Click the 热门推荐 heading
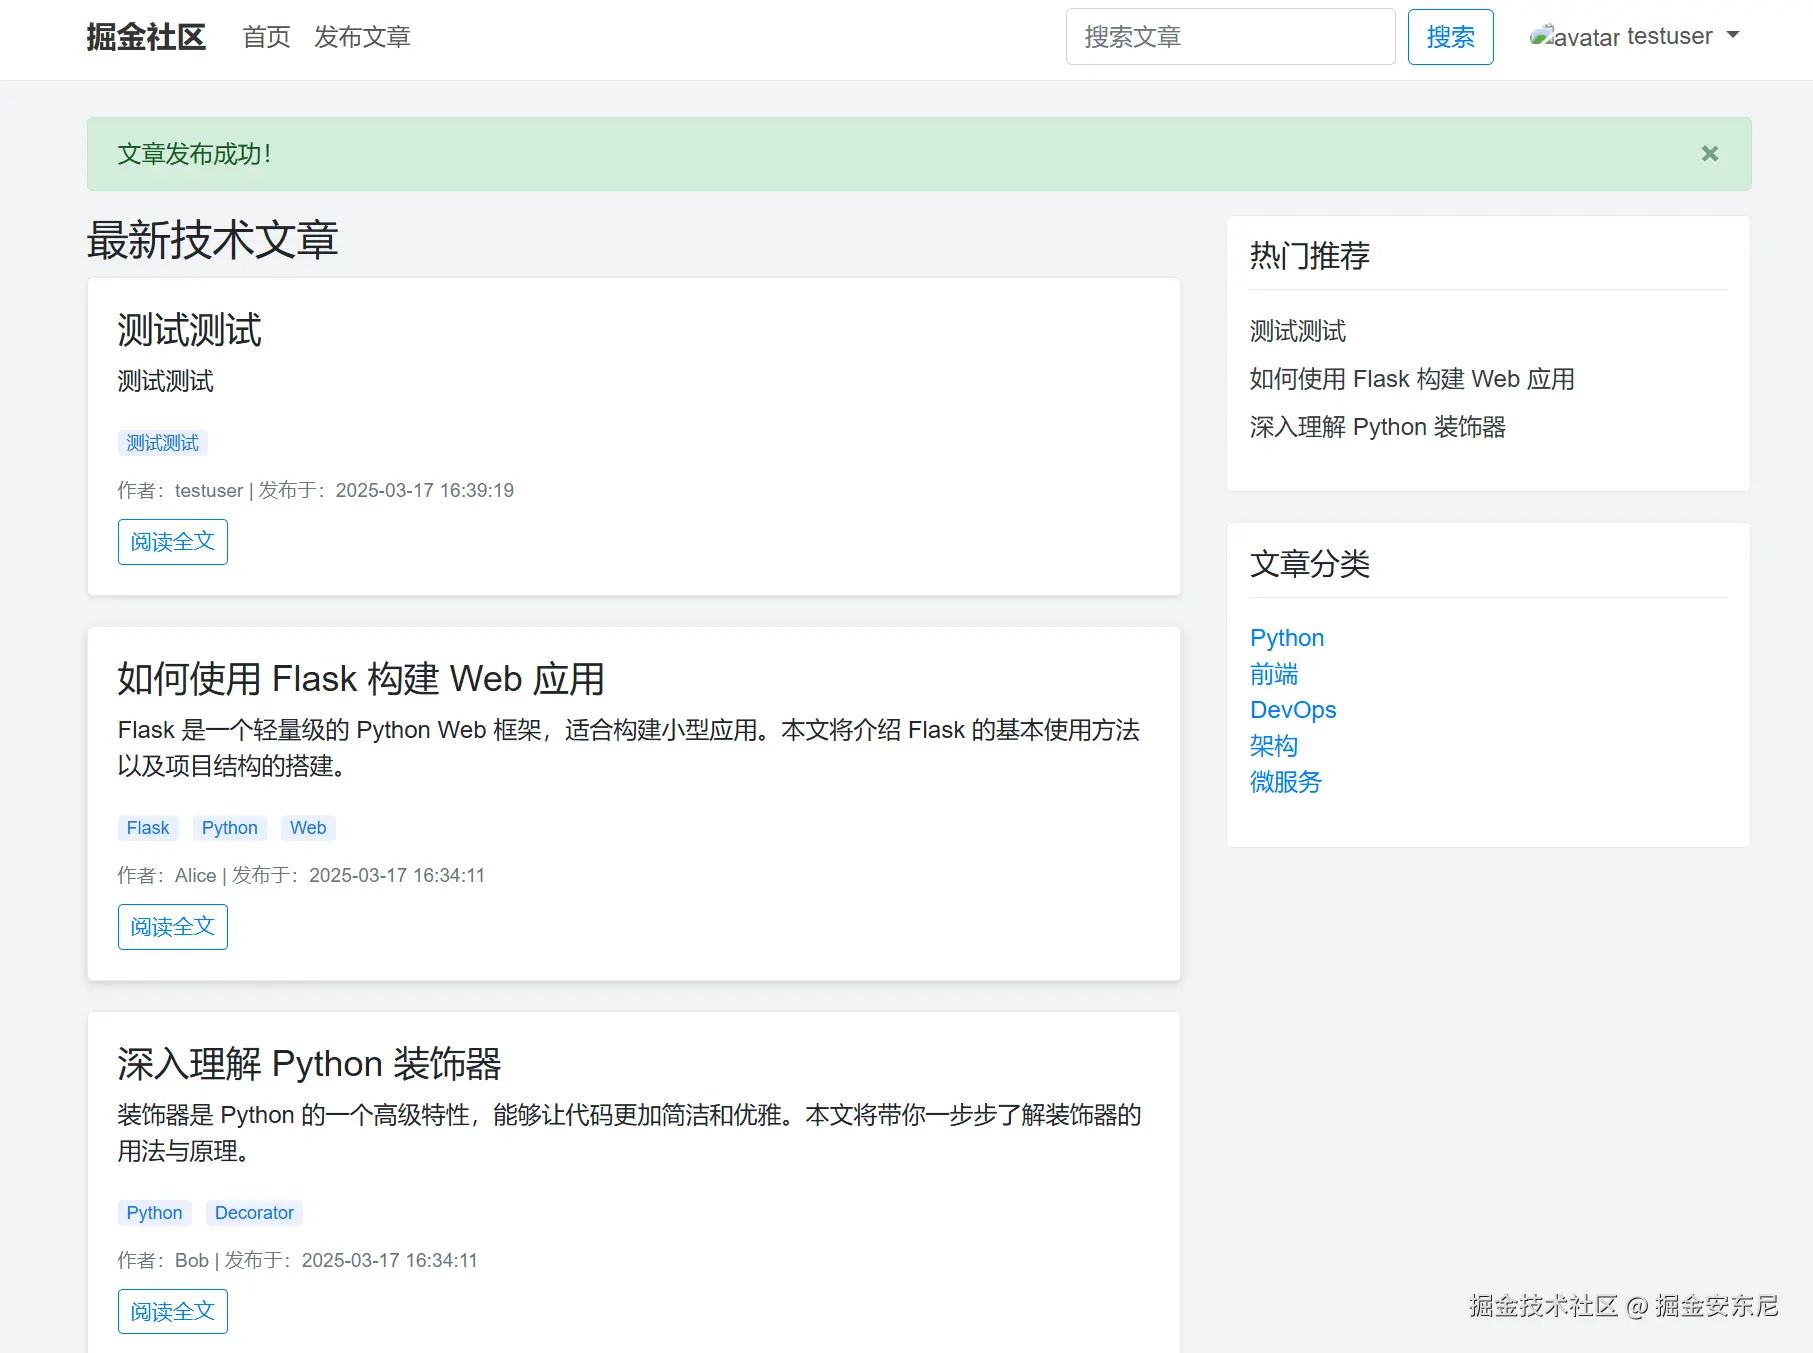 click(1310, 256)
